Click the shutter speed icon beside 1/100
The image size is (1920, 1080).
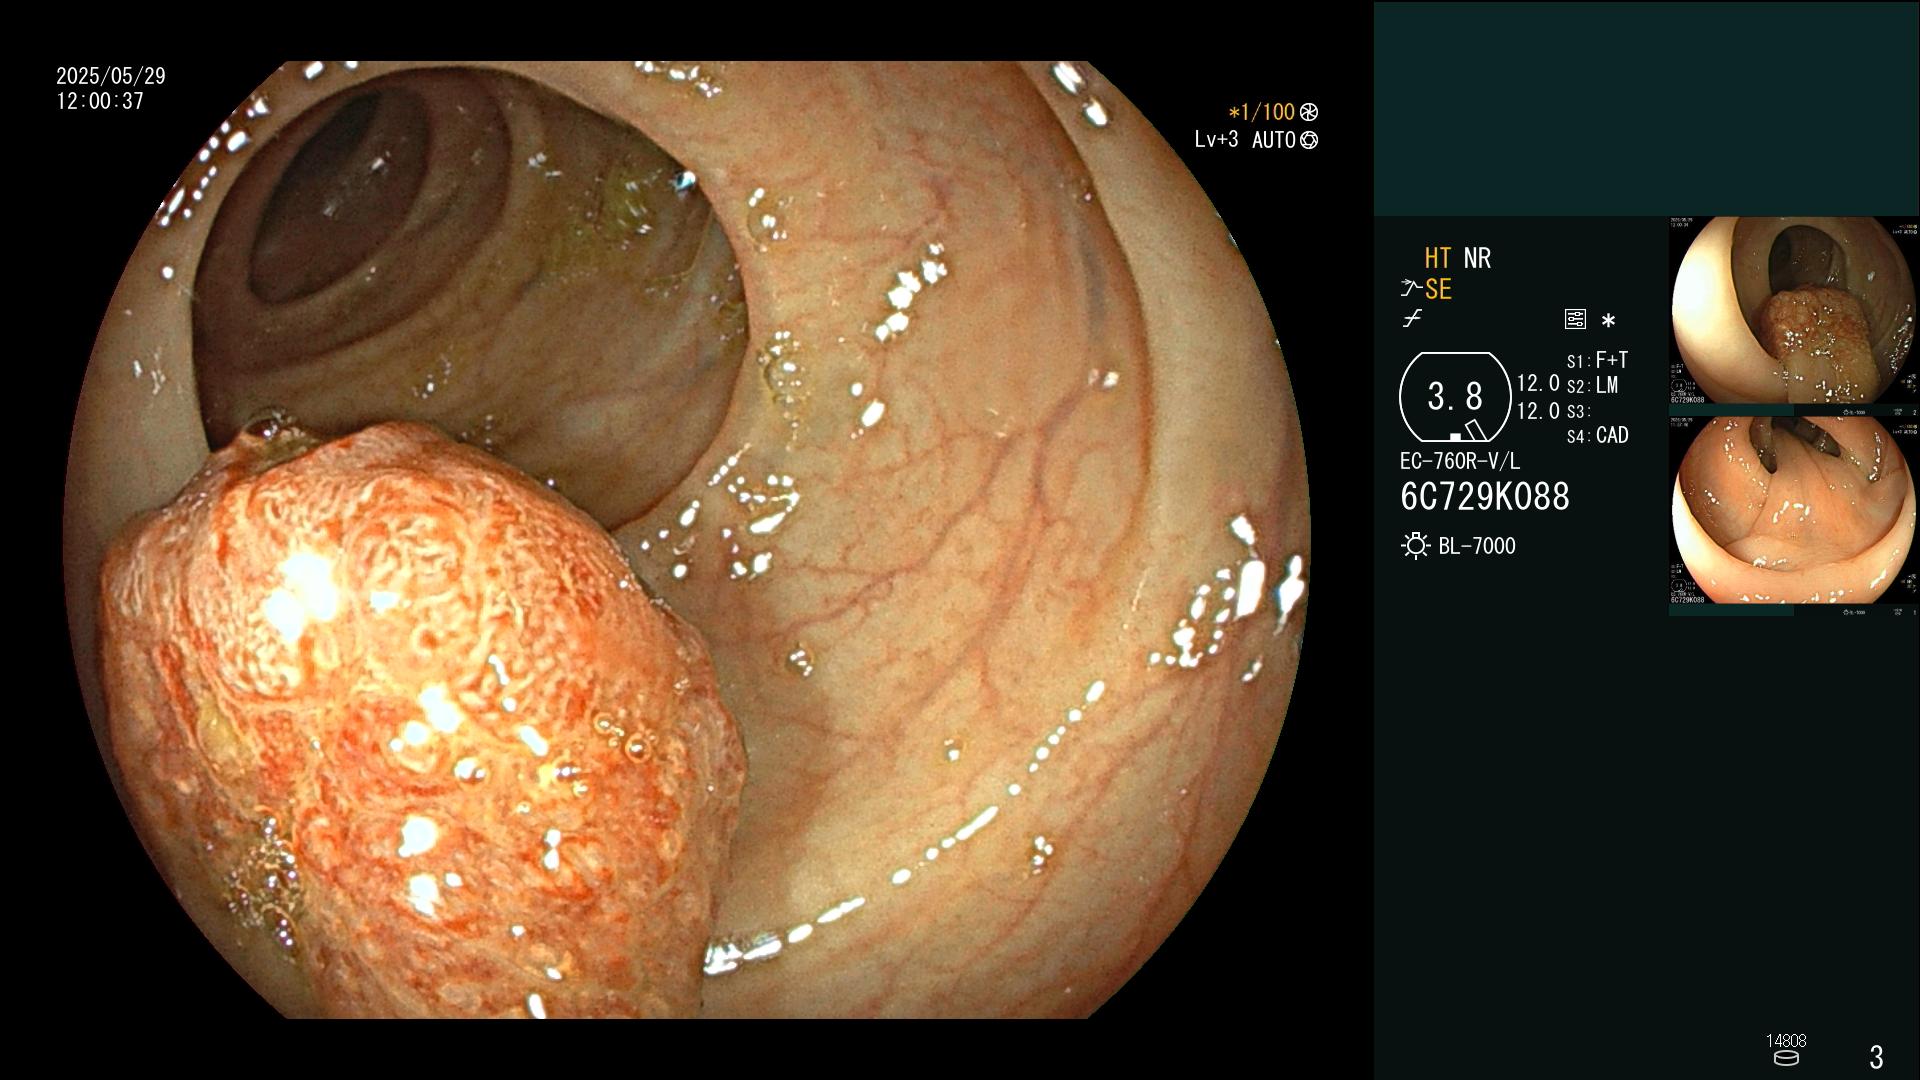point(1309,112)
